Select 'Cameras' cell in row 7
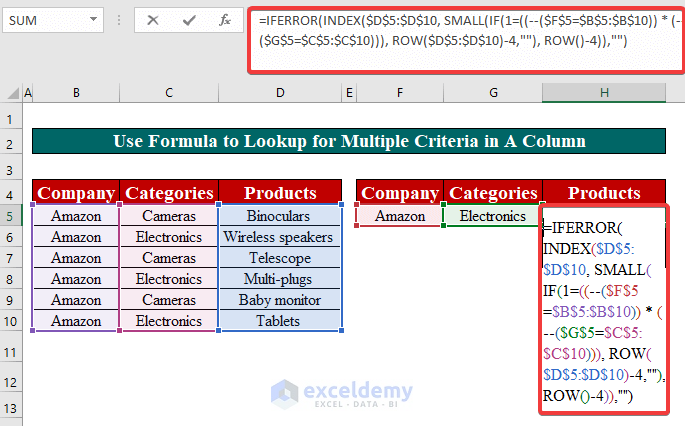 pos(169,258)
